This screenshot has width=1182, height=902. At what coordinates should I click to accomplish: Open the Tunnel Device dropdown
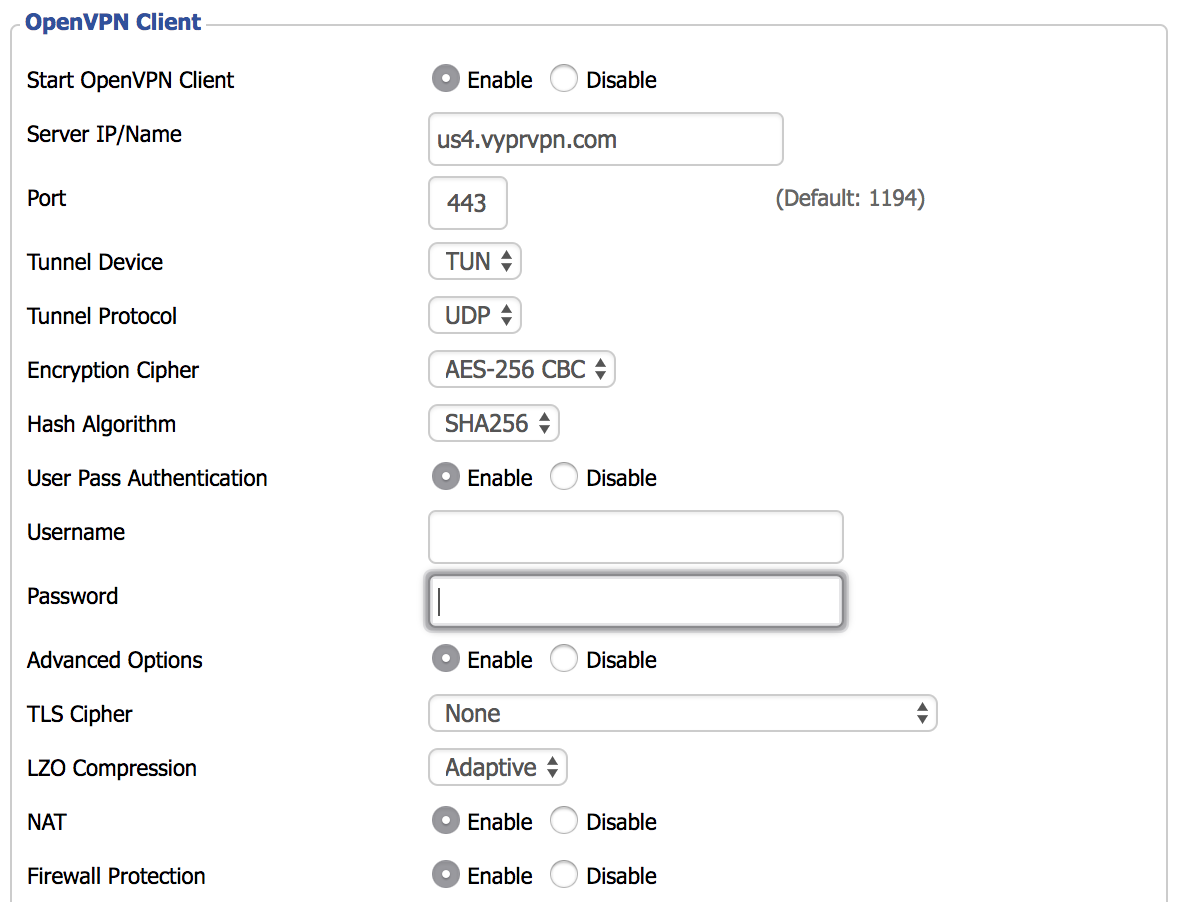click(475, 262)
